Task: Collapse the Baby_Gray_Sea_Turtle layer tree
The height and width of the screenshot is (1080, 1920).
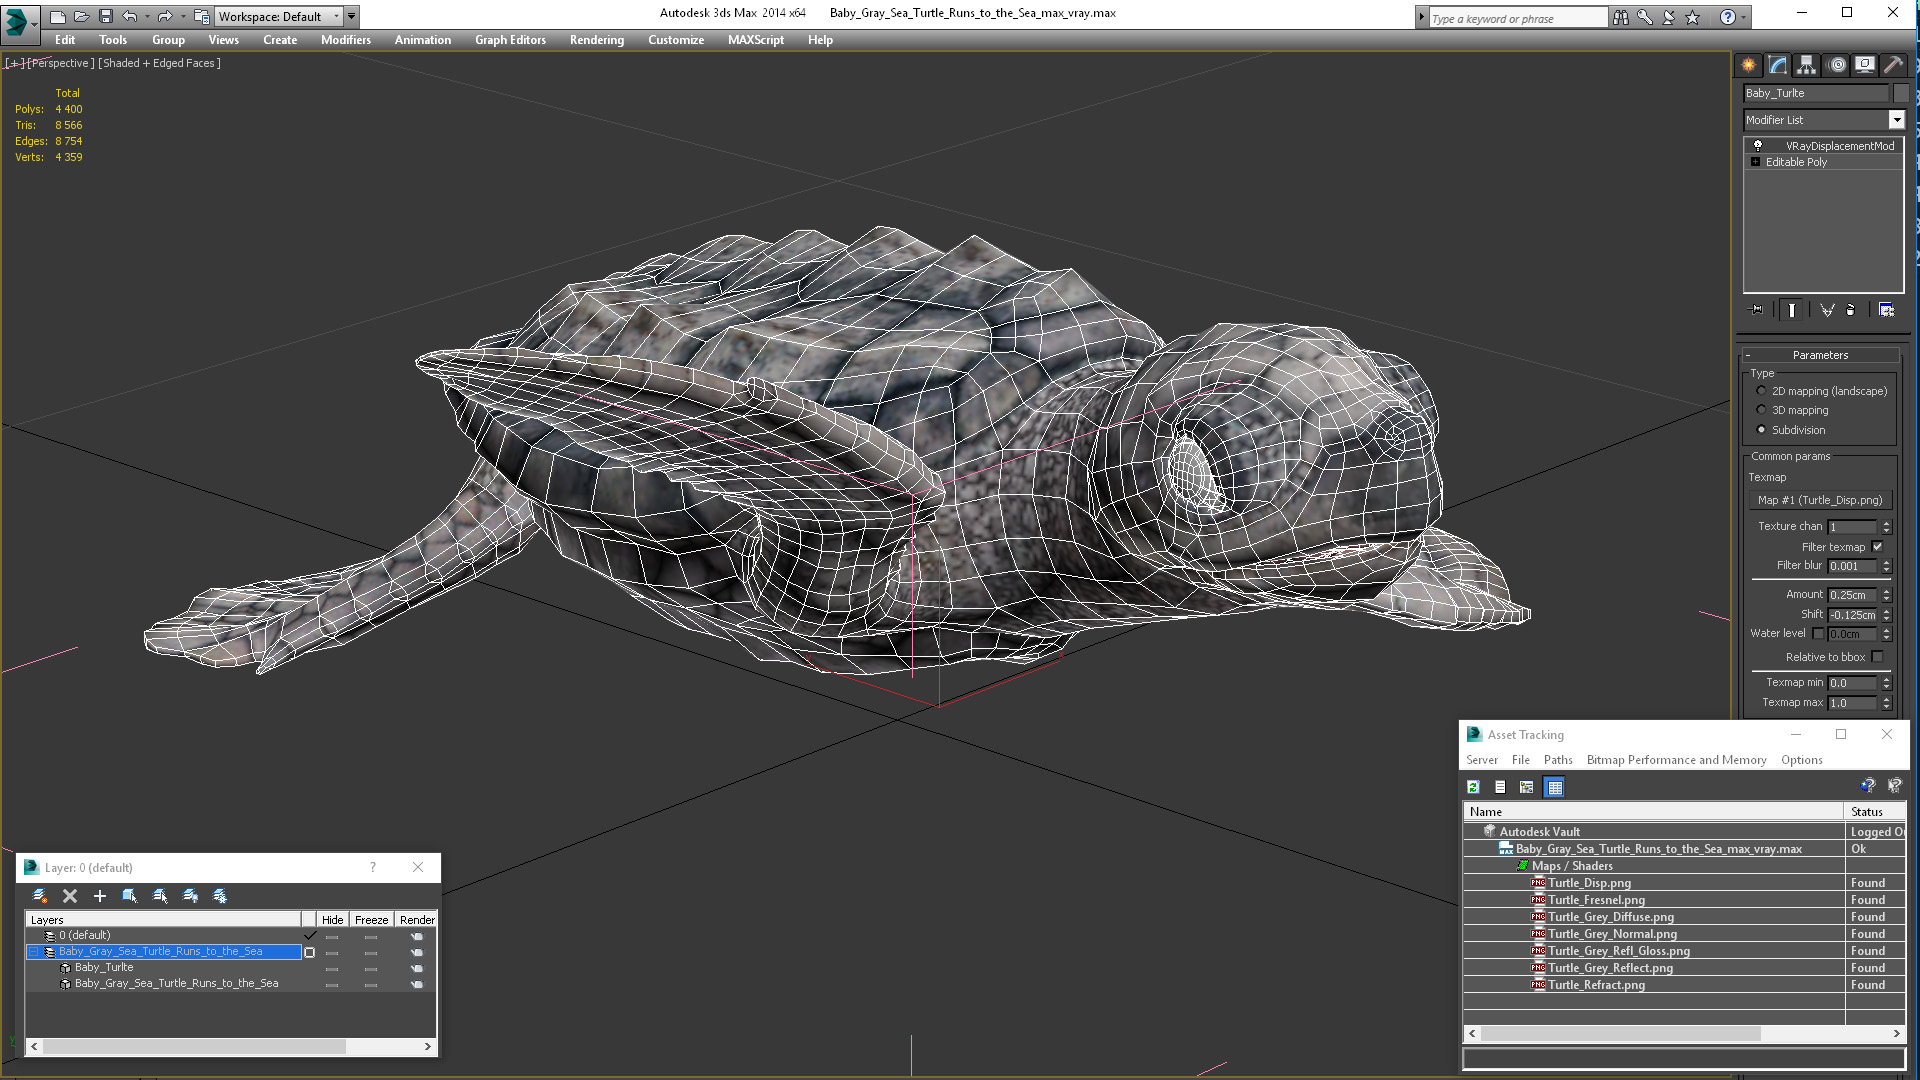Action: pyautogui.click(x=33, y=952)
